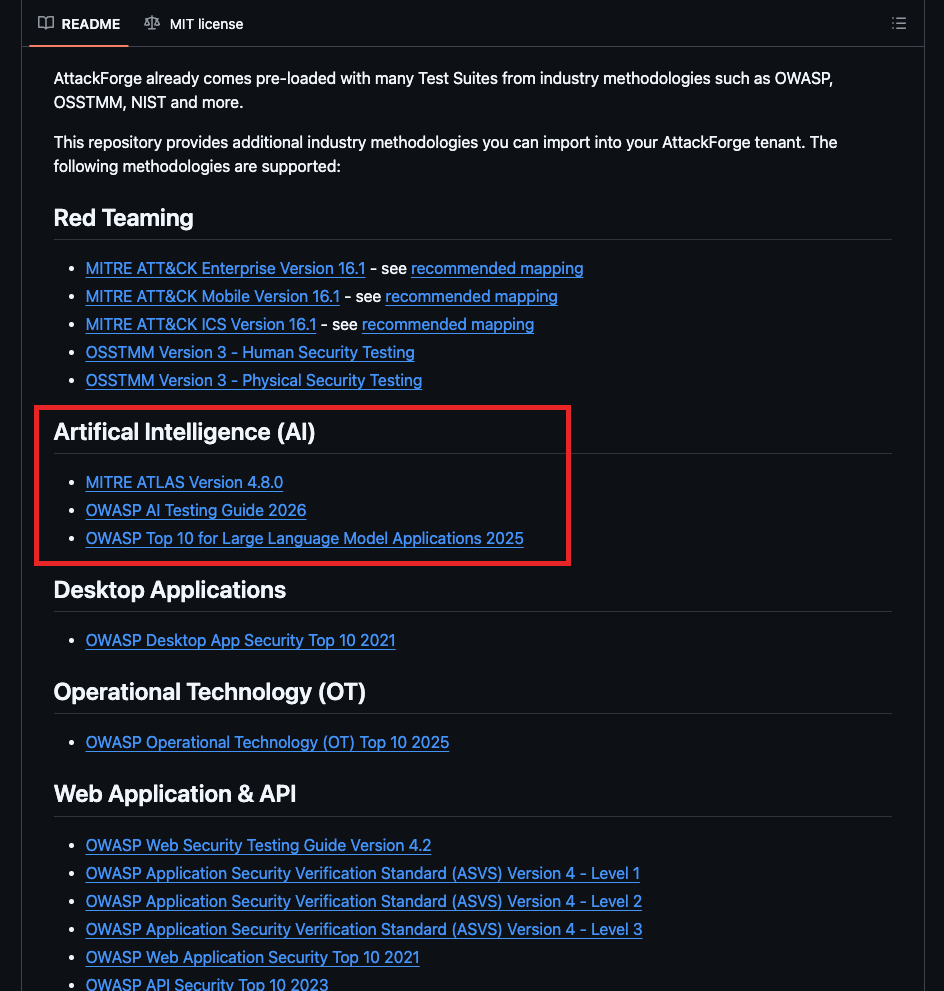Open OWASP Top 10 for LLM Applications 2025
944x991 pixels.
tap(304, 538)
